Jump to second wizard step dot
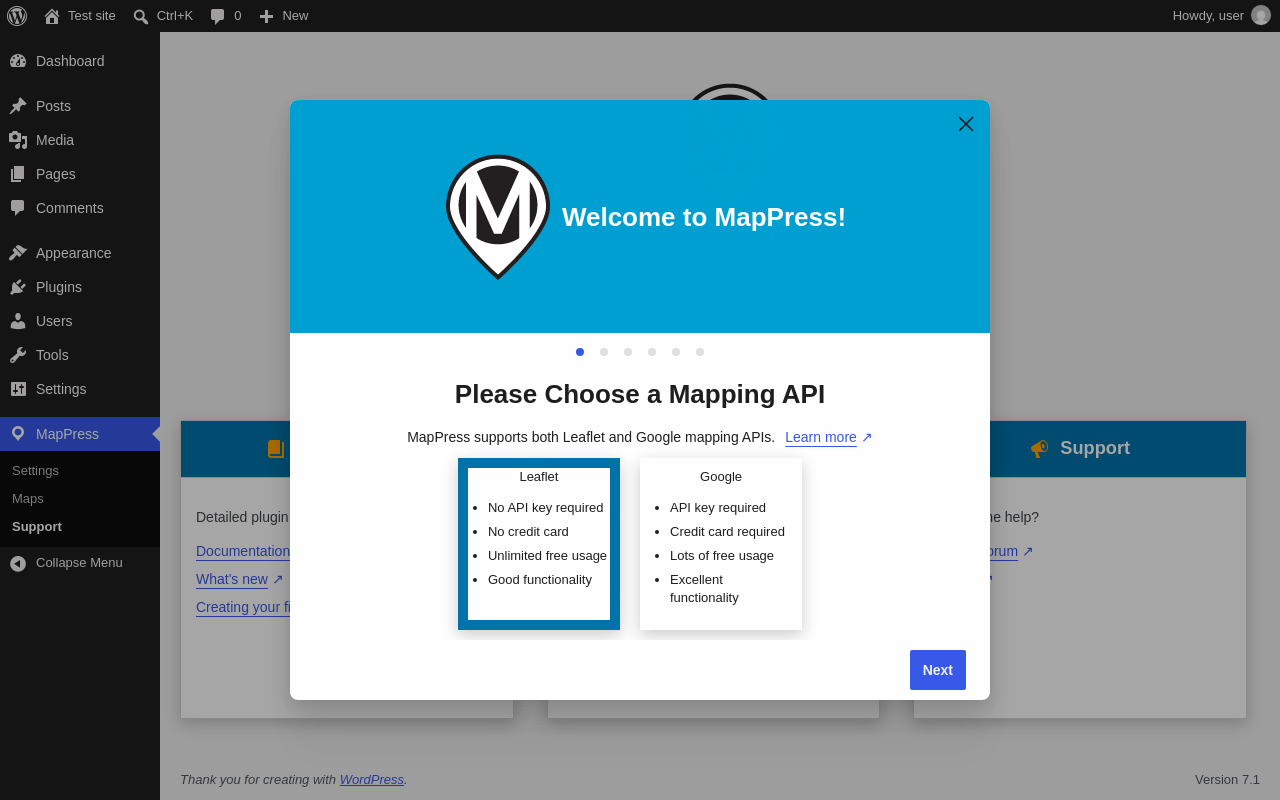This screenshot has width=1280, height=800. 604,352
